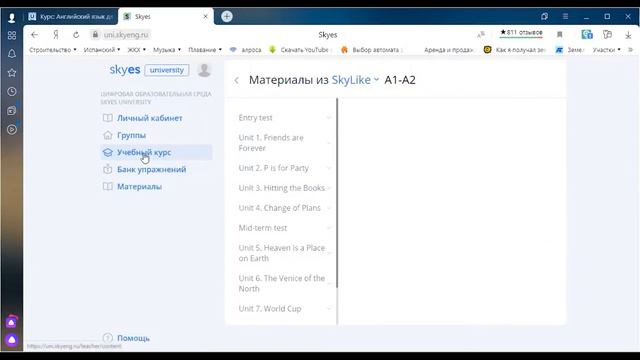This screenshot has width=640, height=360.
Task: Click the Личный кабинет book icon
Action: coord(108,118)
